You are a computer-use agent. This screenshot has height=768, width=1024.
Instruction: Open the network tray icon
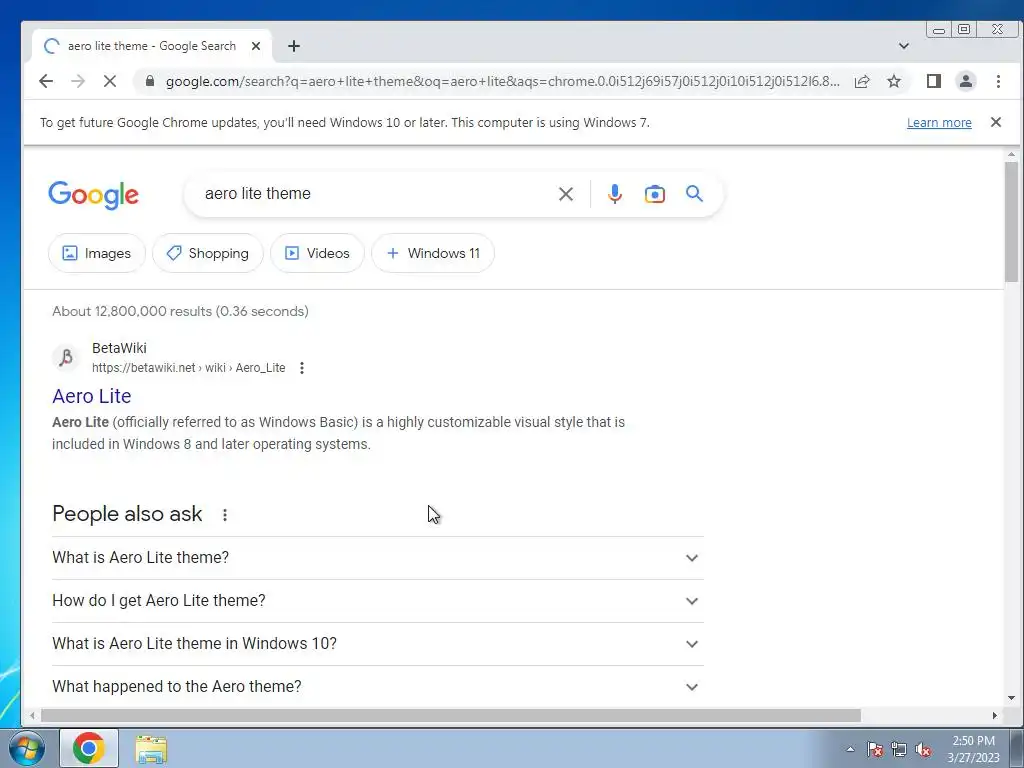(x=899, y=749)
